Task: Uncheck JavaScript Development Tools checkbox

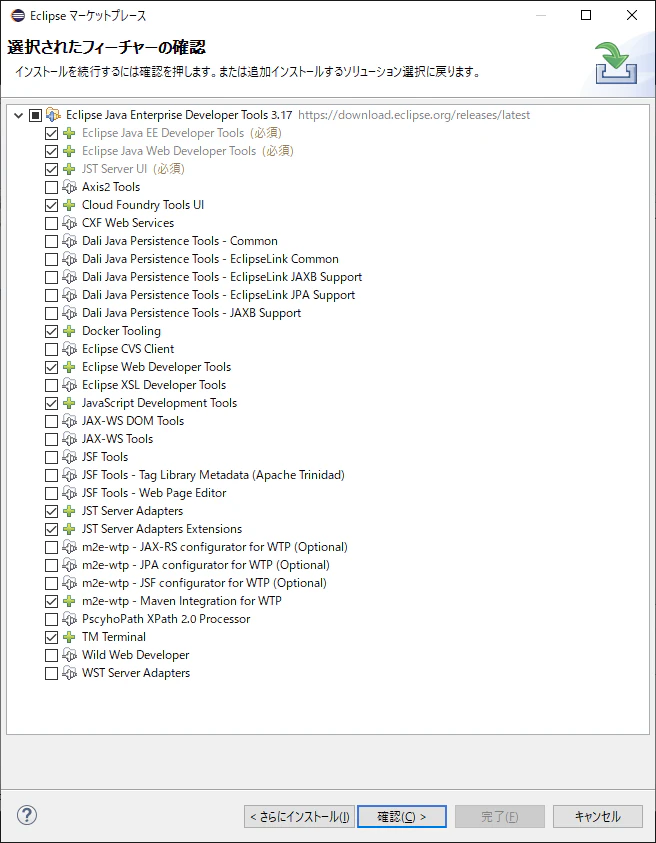Action: tap(51, 403)
